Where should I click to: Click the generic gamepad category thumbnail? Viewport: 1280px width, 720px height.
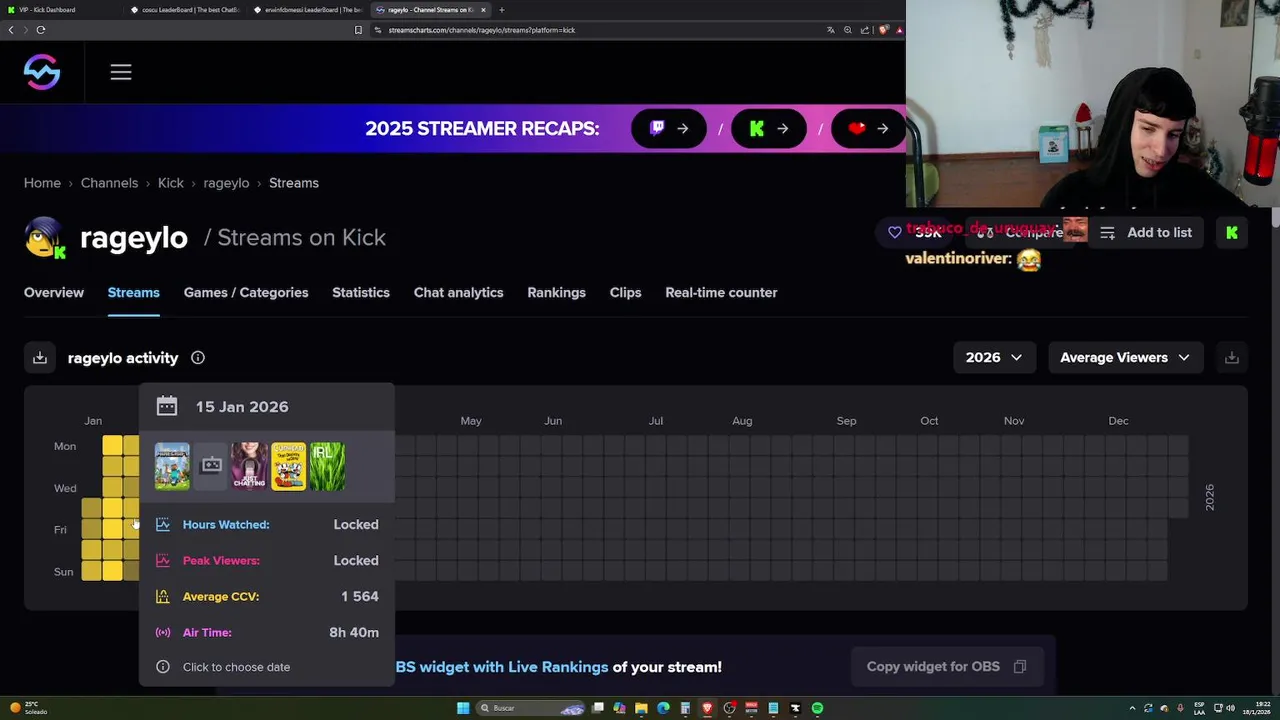211,466
